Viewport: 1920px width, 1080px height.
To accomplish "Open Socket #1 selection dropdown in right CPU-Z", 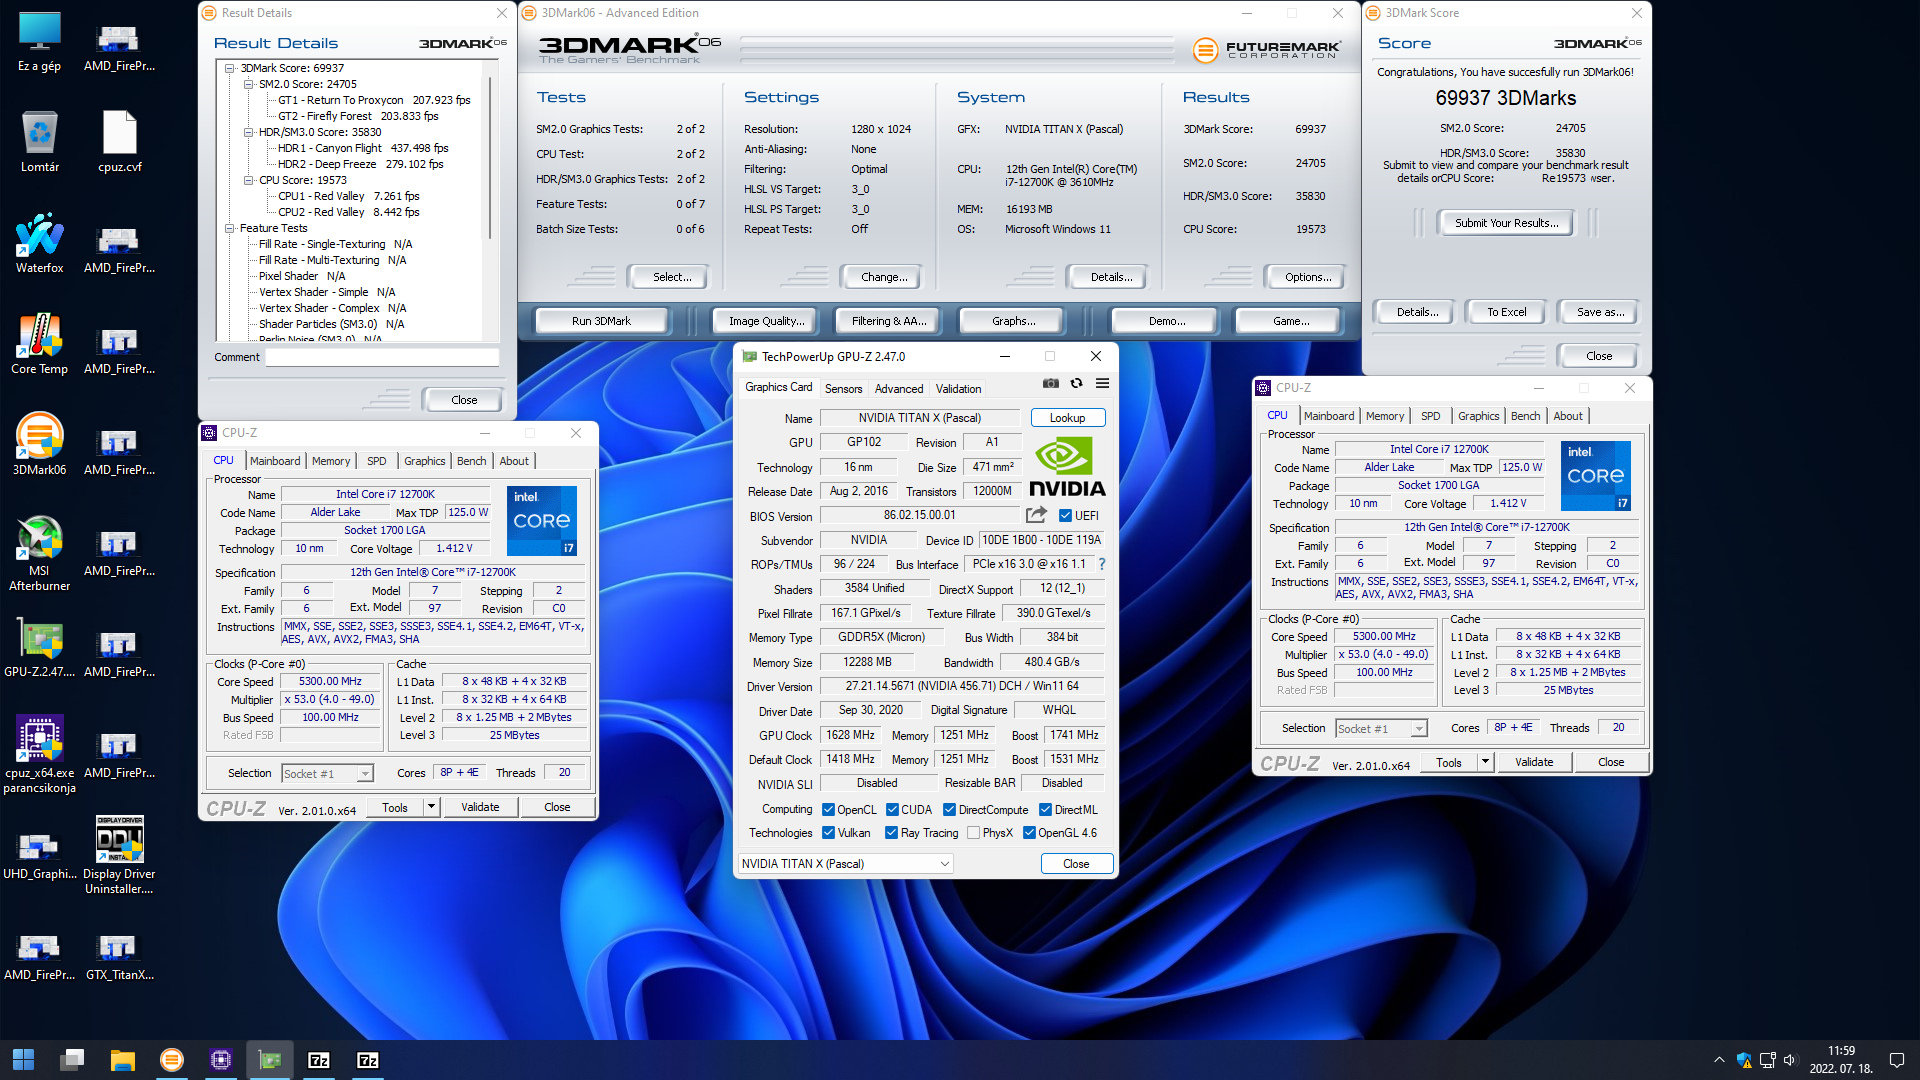I will pos(1381,728).
